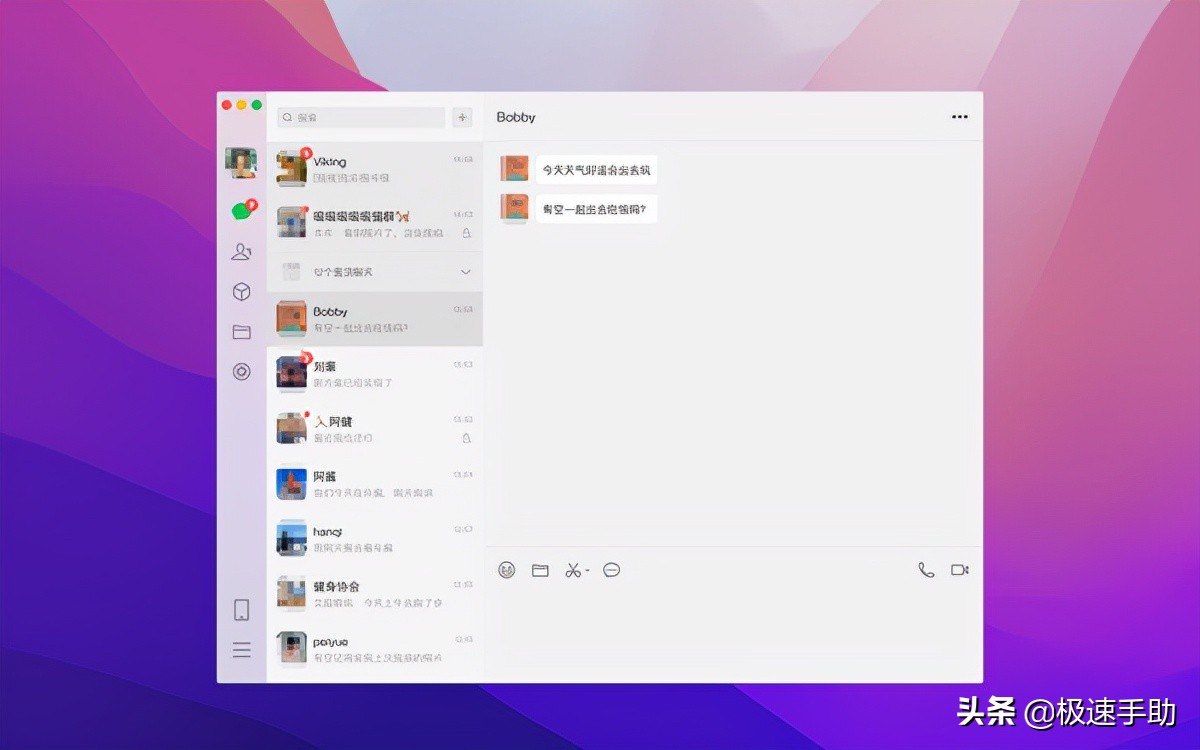
Task: Open the new chat dropdown beside search
Action: pyautogui.click(x=462, y=117)
